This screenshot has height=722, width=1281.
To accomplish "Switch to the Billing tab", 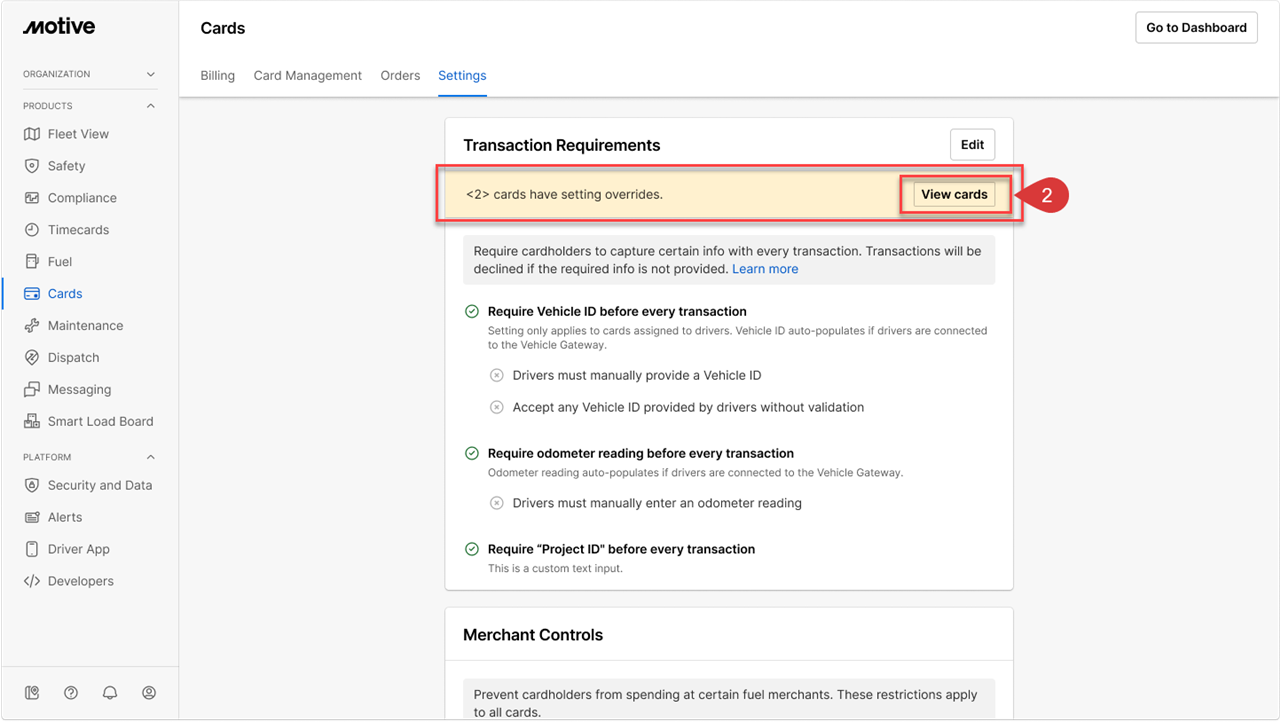I will coord(217,76).
